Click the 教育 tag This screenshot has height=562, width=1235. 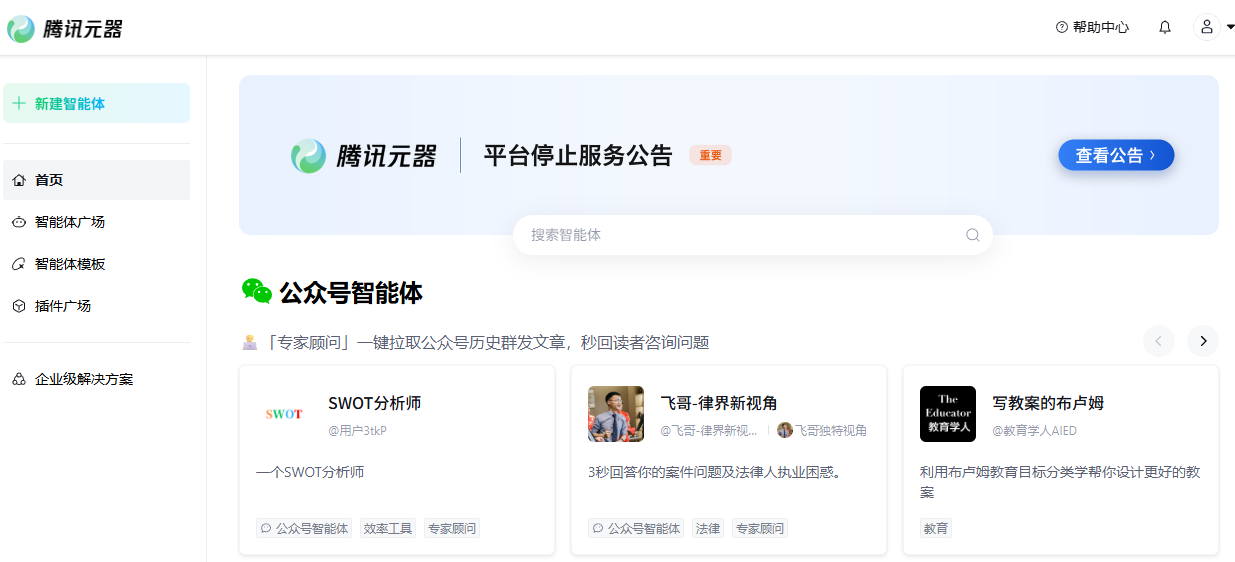[x=936, y=528]
